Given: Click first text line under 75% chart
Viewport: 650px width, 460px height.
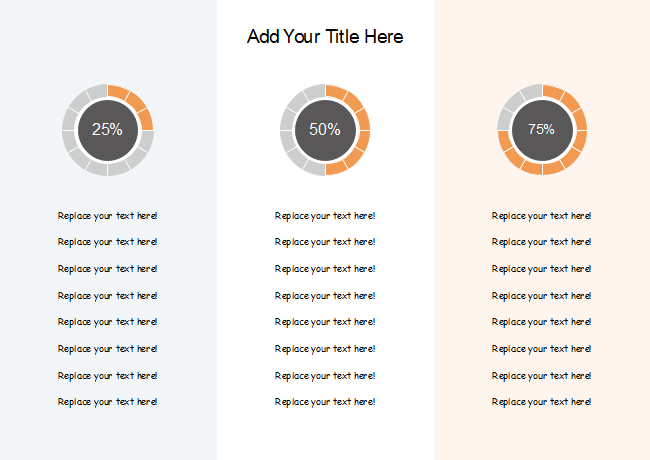Looking at the screenshot, I should coord(542,215).
